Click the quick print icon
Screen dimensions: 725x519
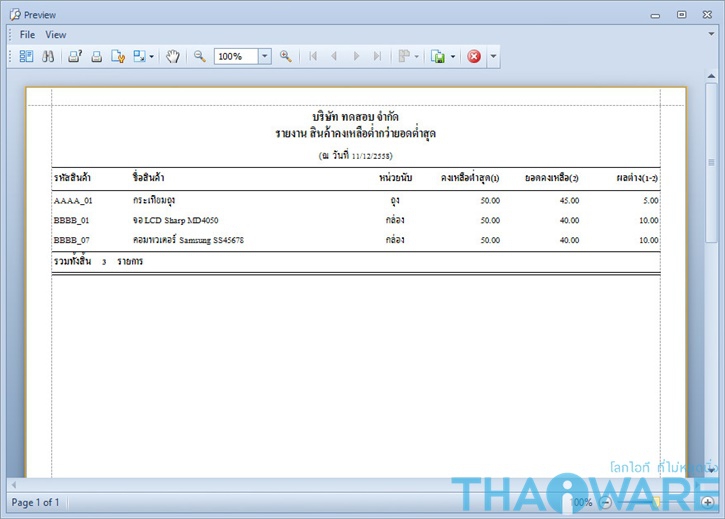pyautogui.click(x=97, y=56)
